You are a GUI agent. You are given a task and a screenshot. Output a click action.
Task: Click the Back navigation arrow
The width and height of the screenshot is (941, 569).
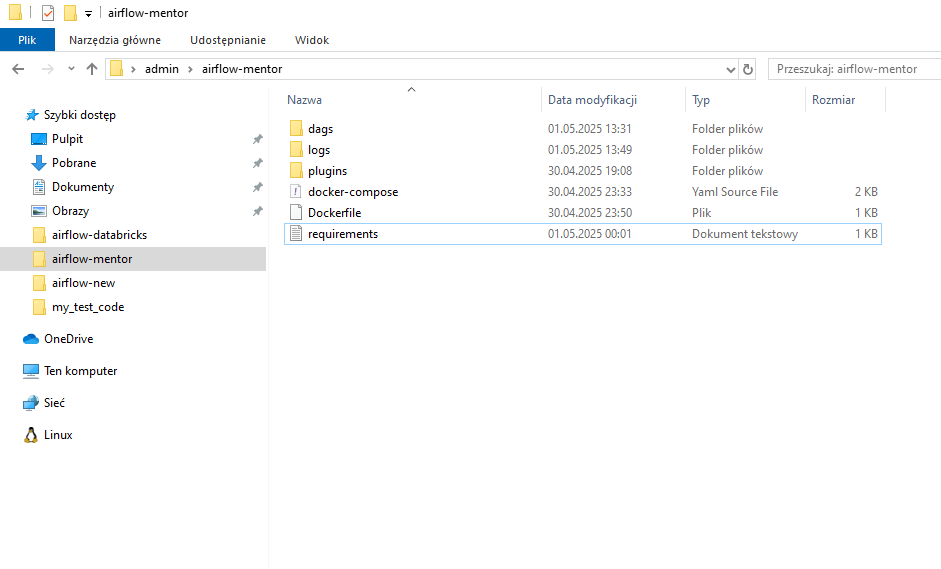point(18,69)
